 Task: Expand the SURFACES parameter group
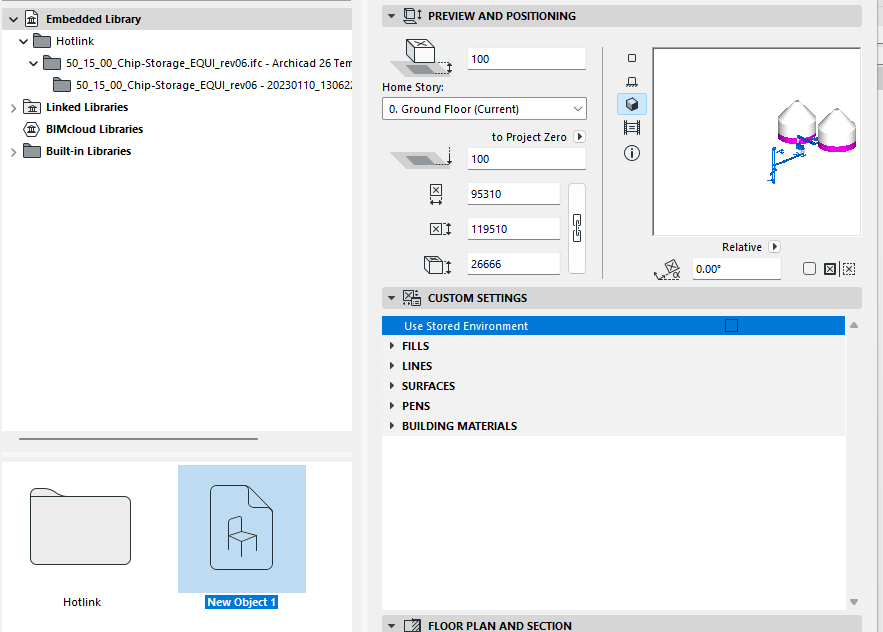[x=392, y=386]
